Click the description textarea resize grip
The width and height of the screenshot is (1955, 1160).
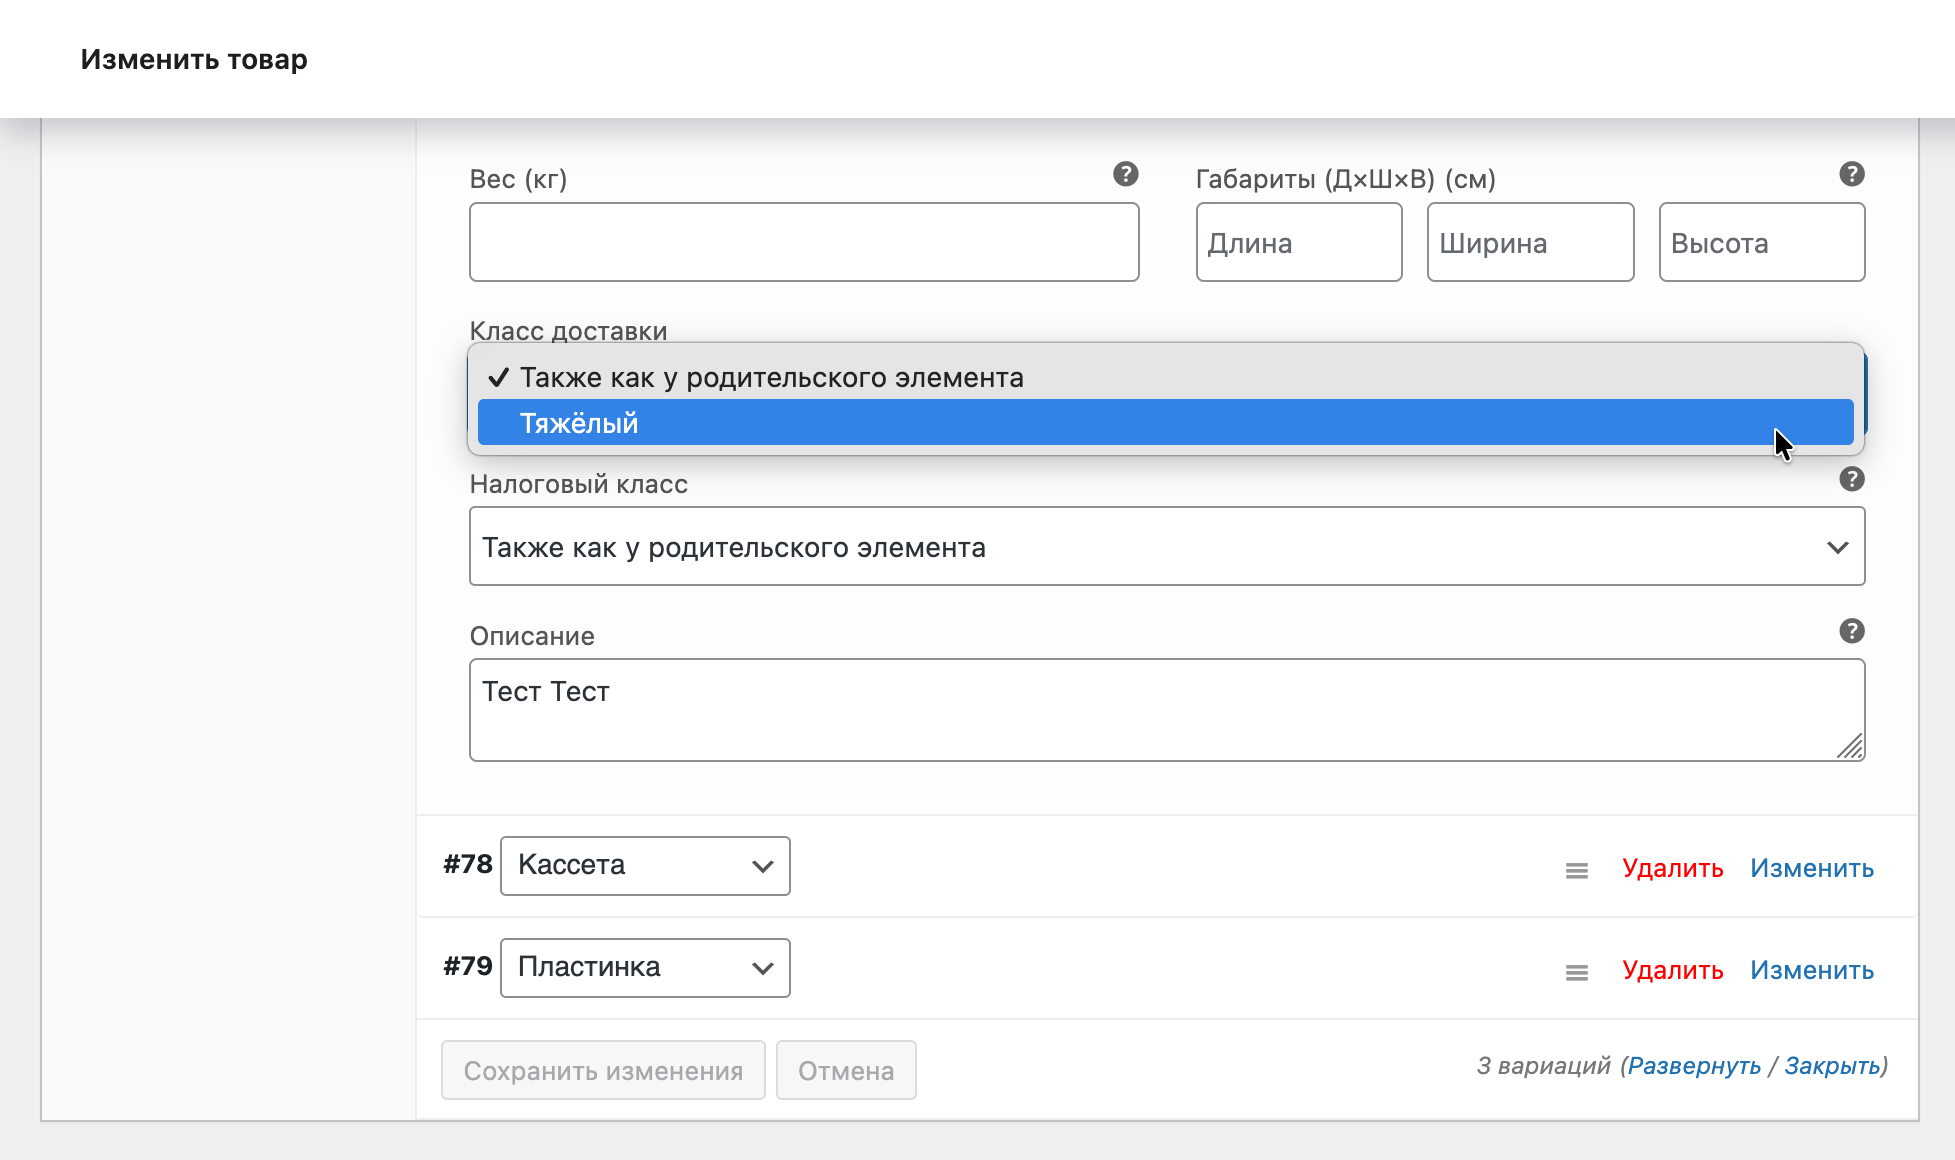(x=1850, y=747)
